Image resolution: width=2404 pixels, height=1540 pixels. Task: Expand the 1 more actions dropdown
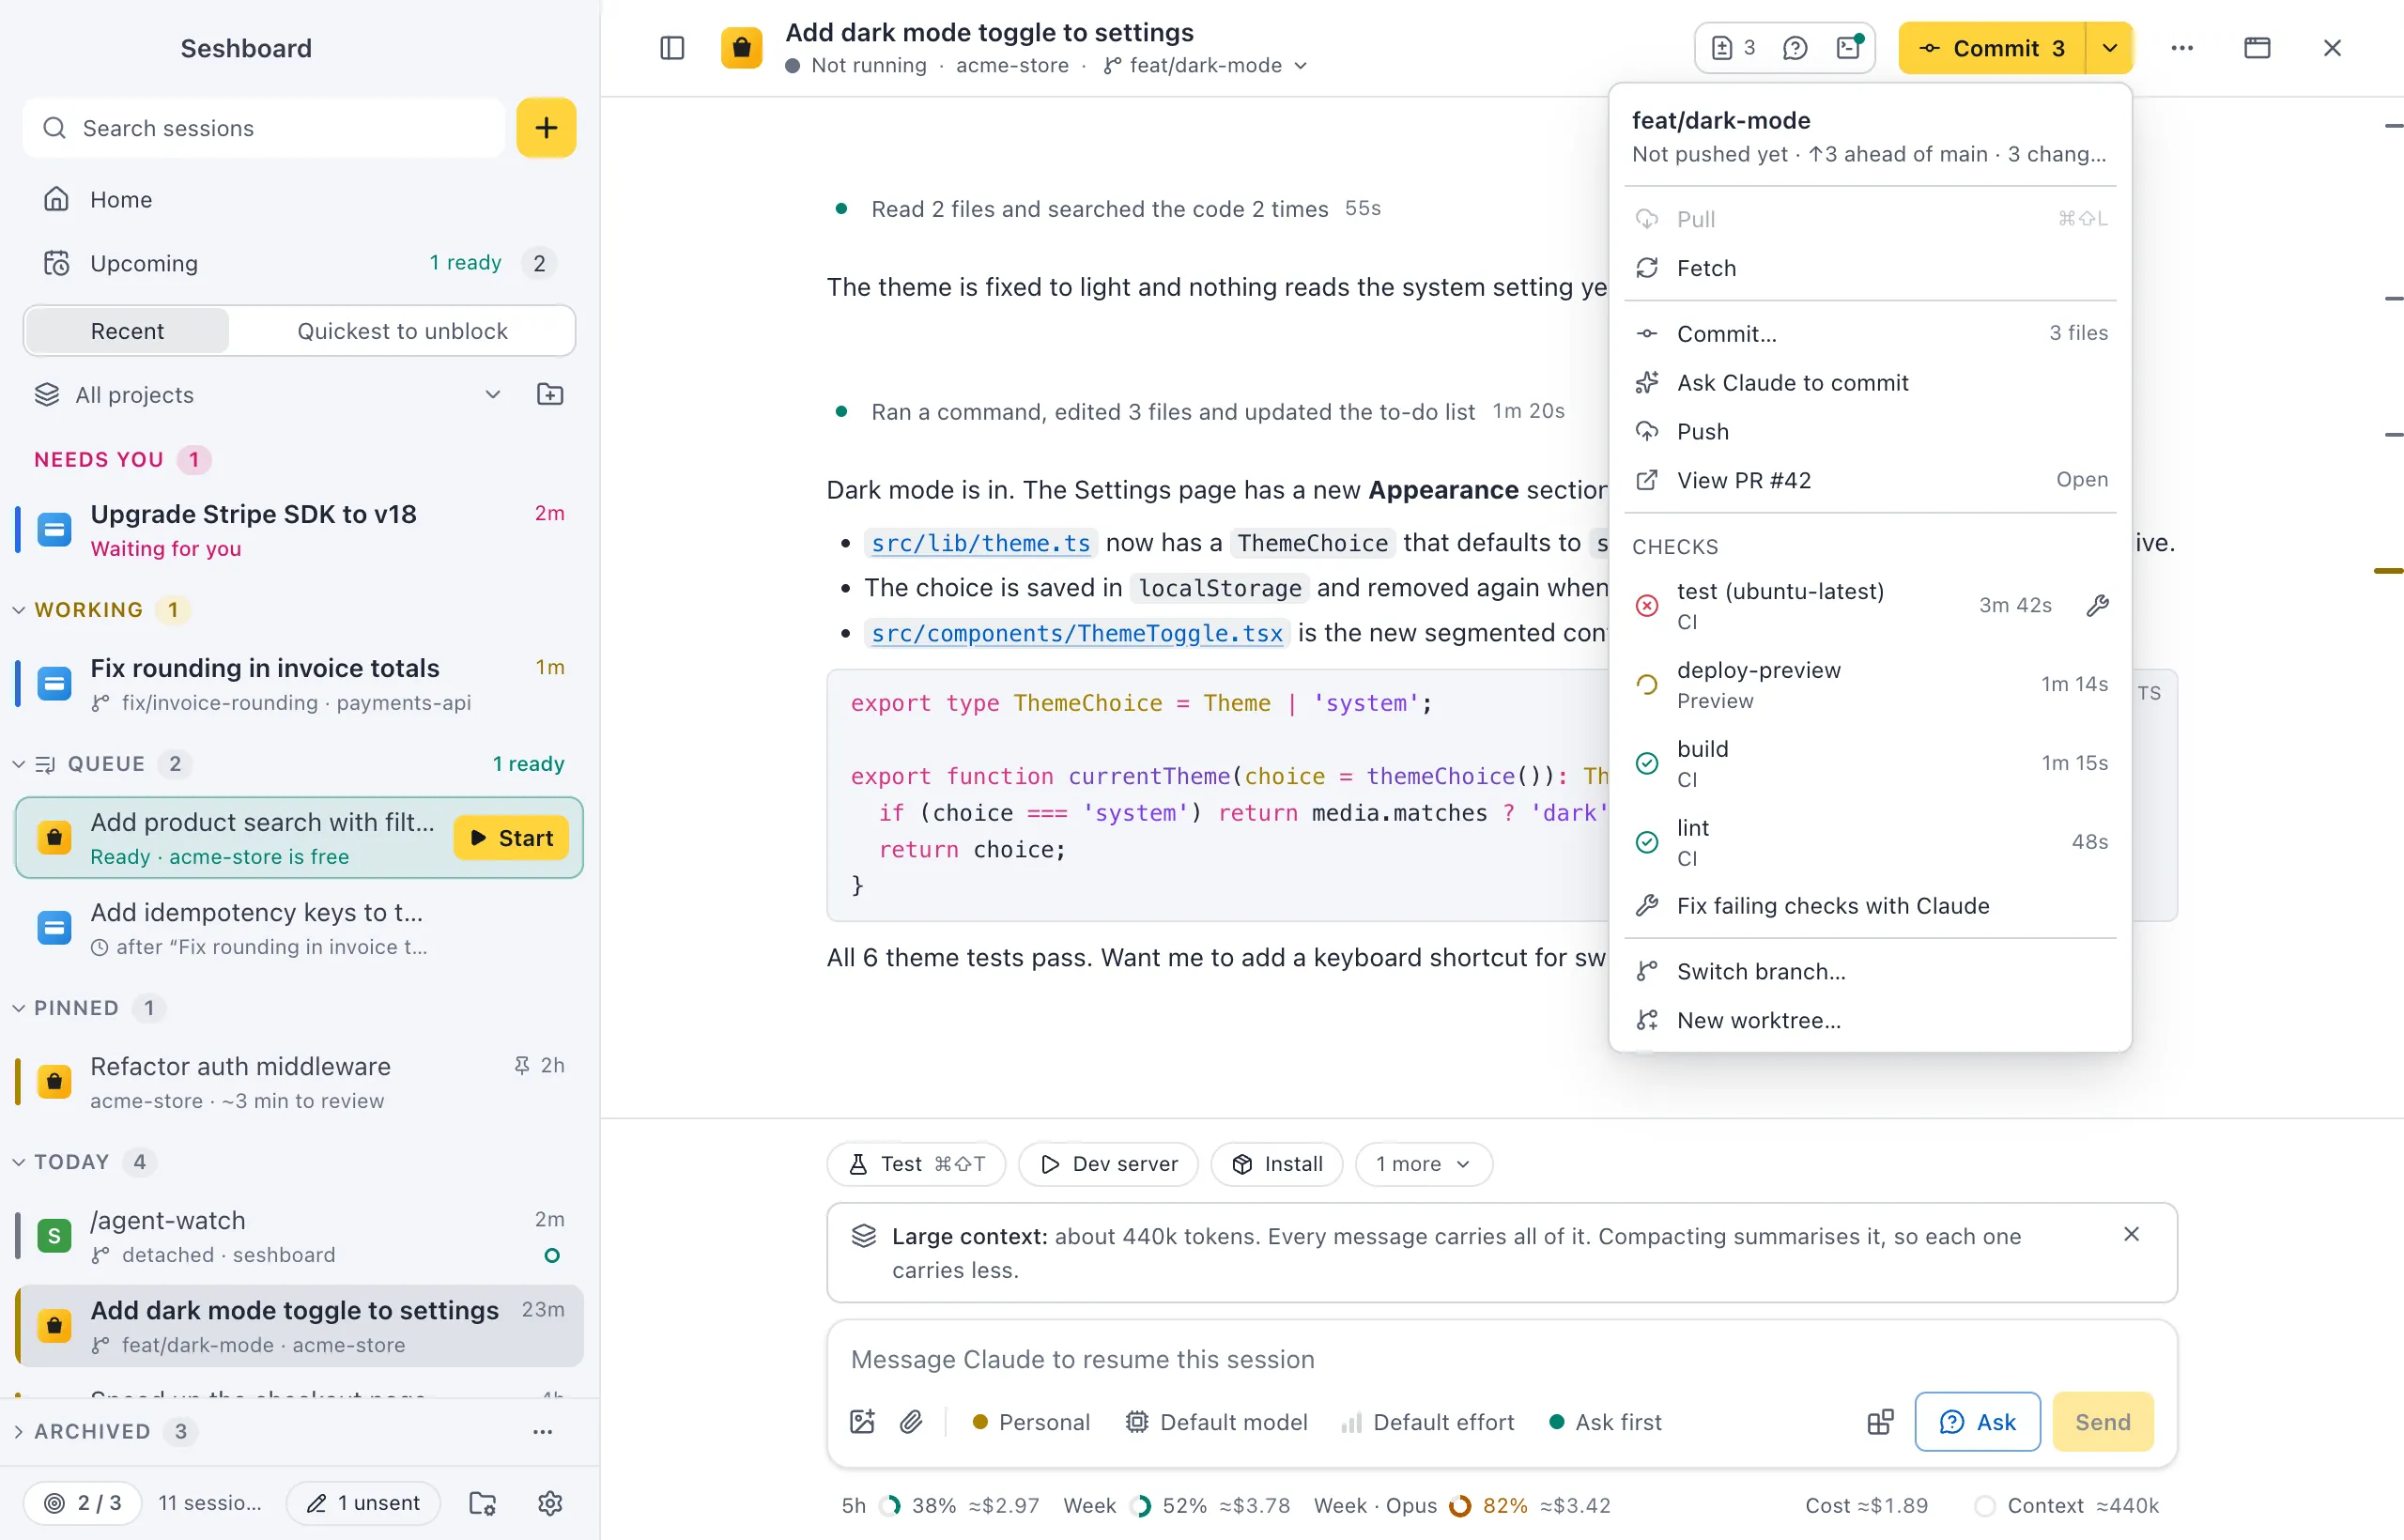point(1424,1164)
